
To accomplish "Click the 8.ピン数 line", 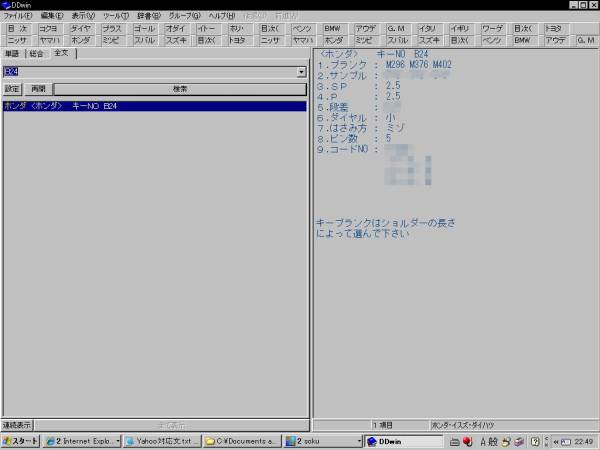I will pyautogui.click(x=354, y=138).
